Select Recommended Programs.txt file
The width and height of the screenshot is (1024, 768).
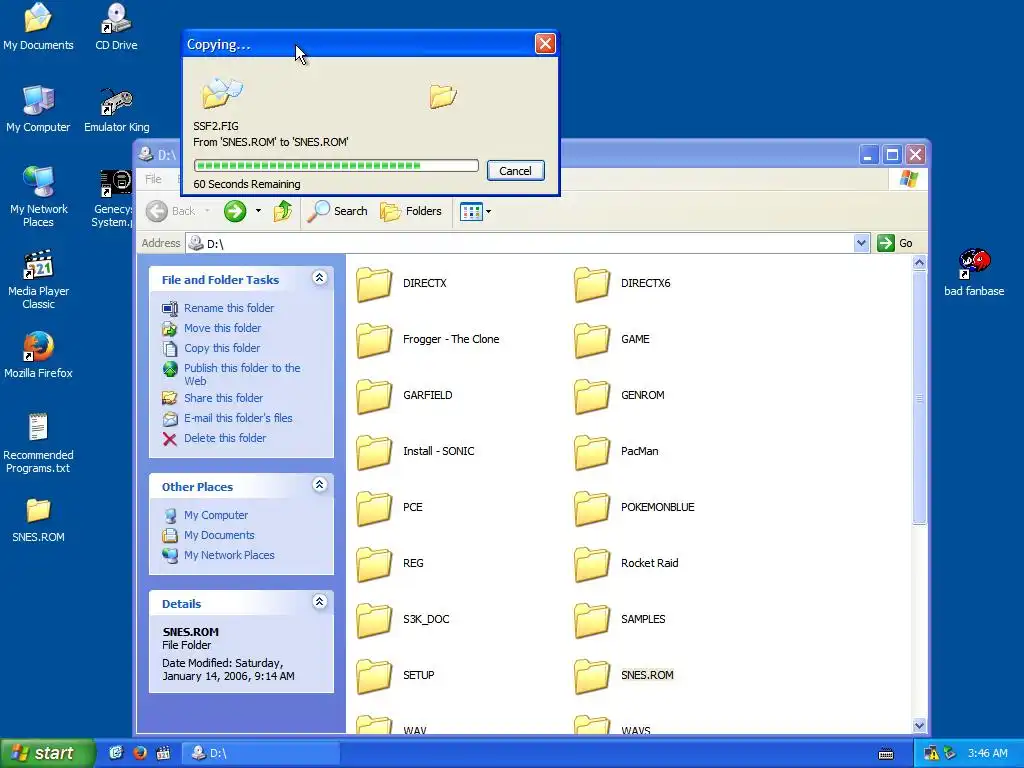pyautogui.click(x=38, y=443)
